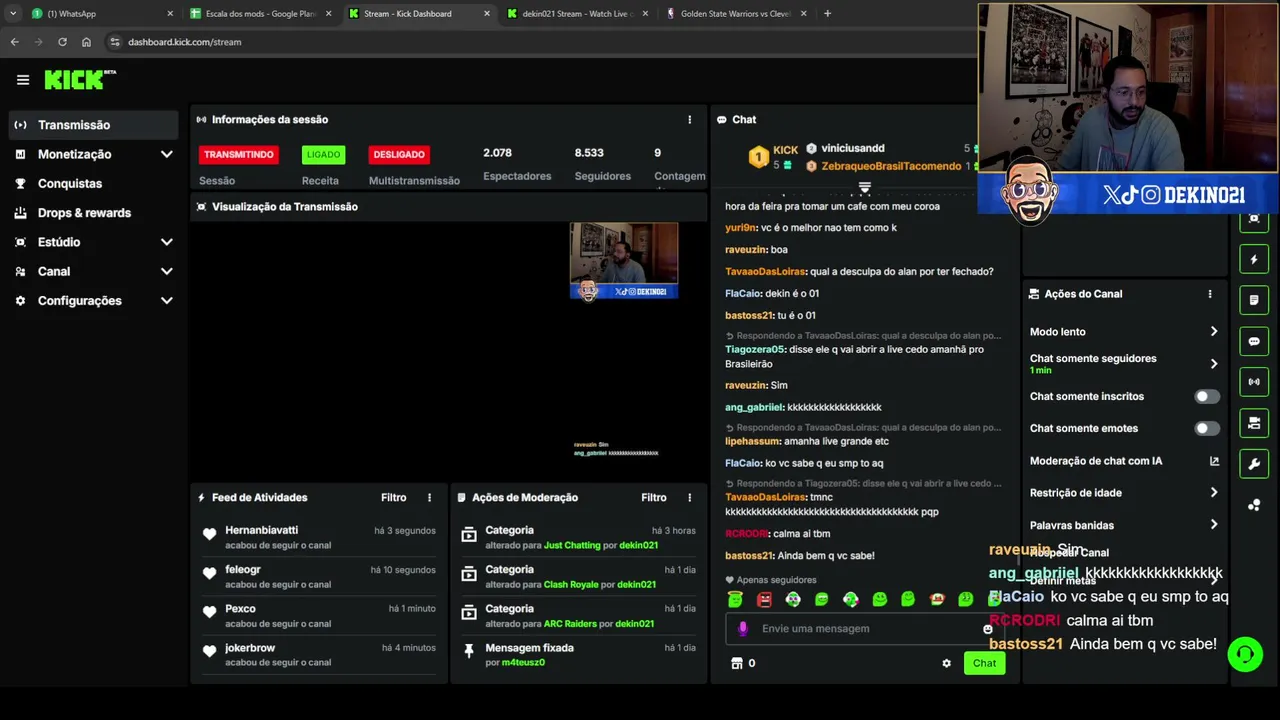Go to browser home page
This screenshot has width=1280, height=720.
tap(86, 42)
